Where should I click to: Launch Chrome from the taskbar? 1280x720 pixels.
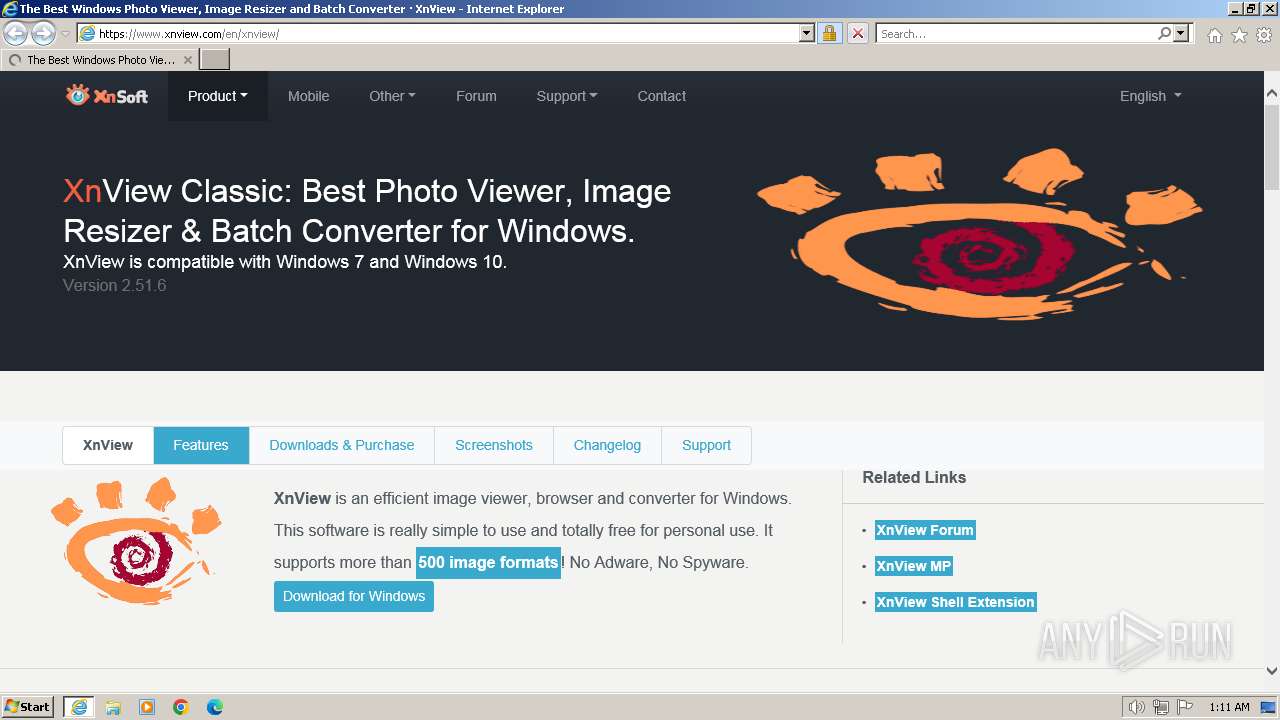tap(181, 707)
